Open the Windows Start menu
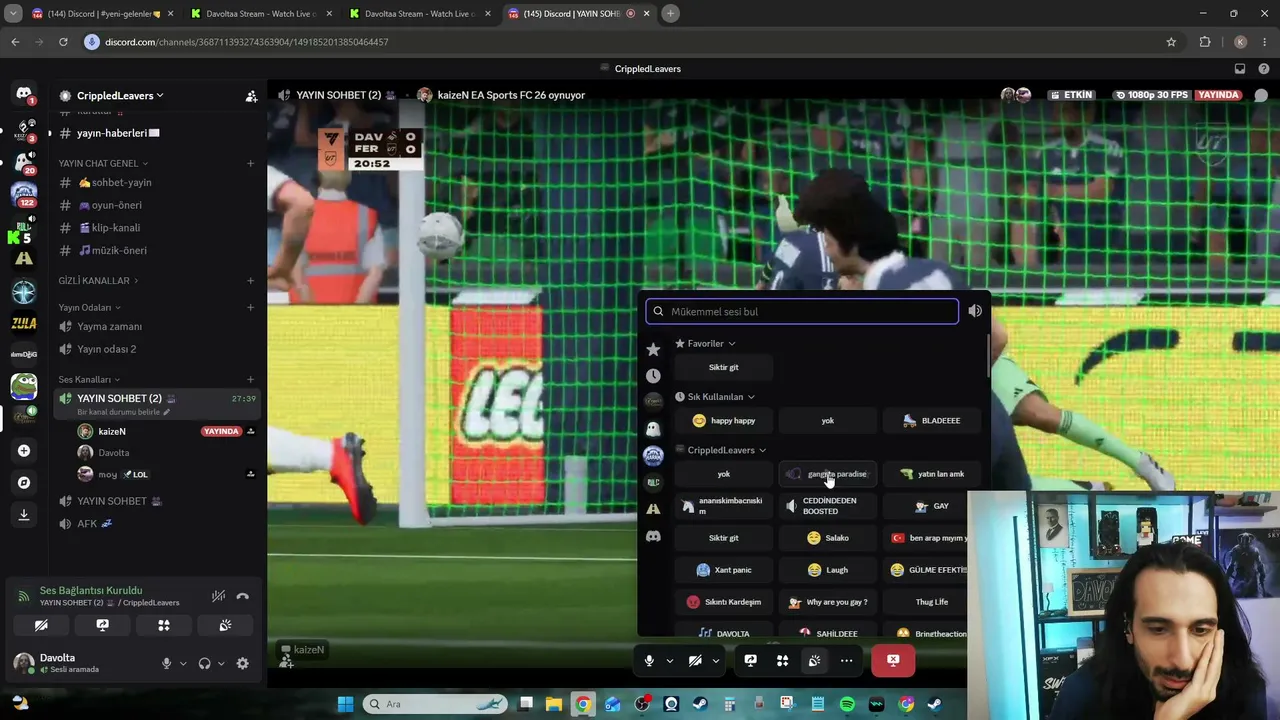1280x720 pixels. pyautogui.click(x=345, y=704)
